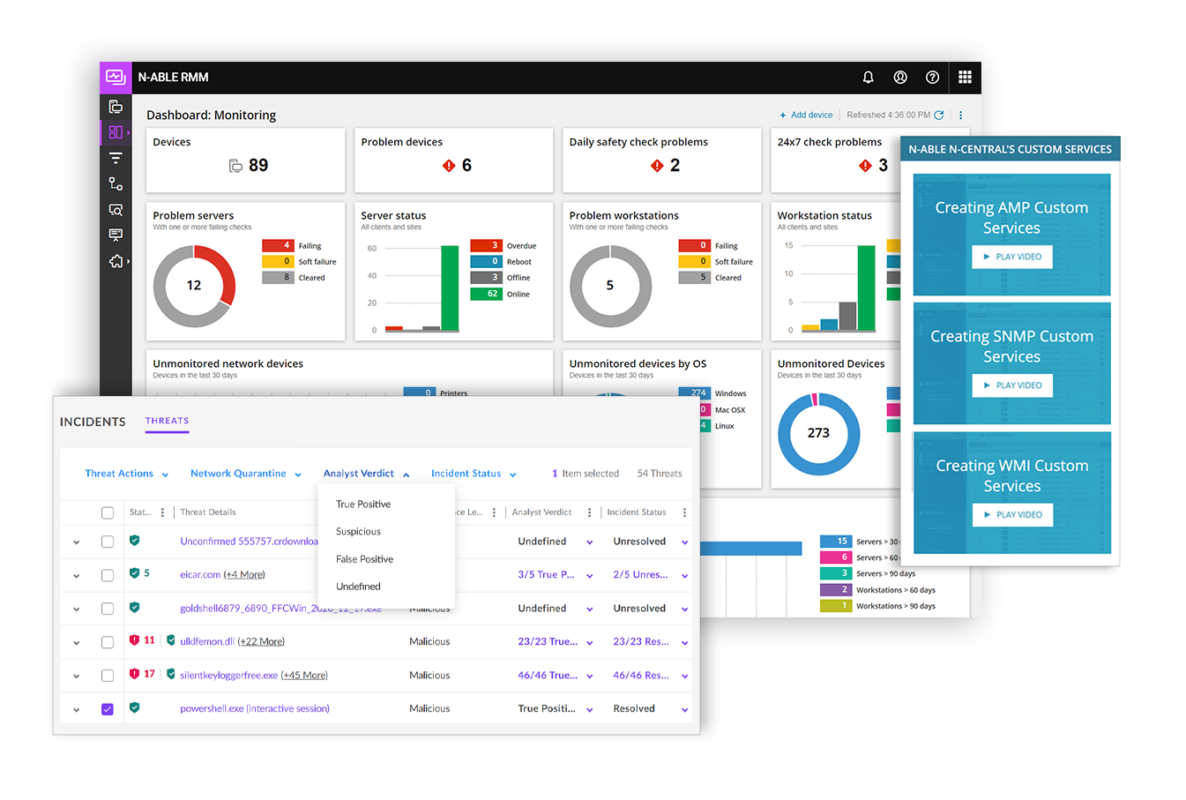Viewport: 1186px width, 800px height.
Task: Uncheck the powershell.exe threat checkbox
Action: point(107,709)
